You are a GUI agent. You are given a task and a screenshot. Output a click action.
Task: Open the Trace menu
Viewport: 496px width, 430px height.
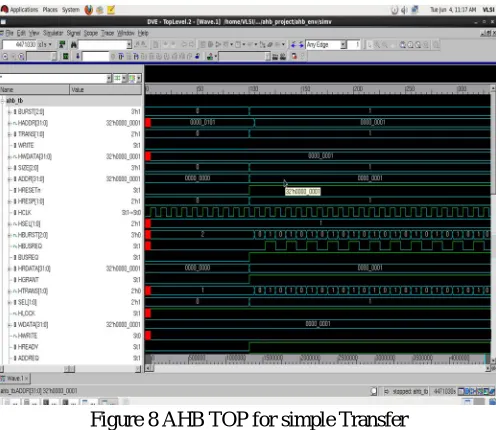108,33
